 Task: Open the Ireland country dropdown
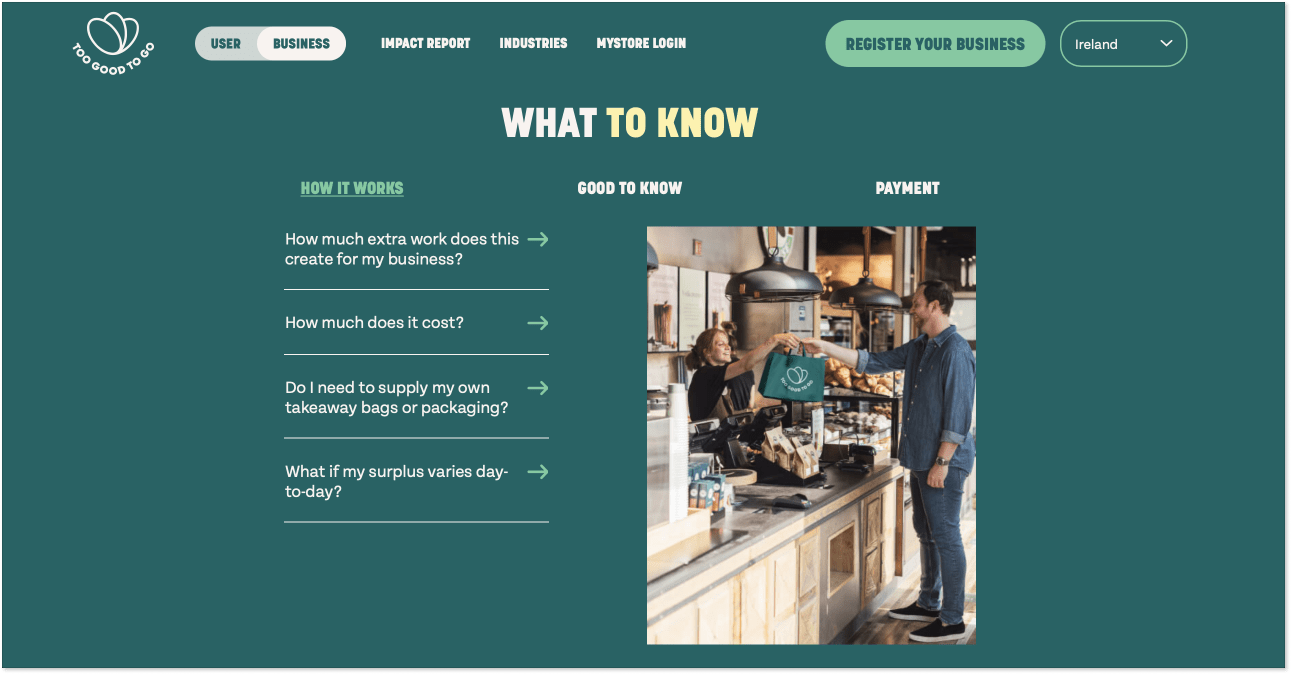[x=1123, y=44]
